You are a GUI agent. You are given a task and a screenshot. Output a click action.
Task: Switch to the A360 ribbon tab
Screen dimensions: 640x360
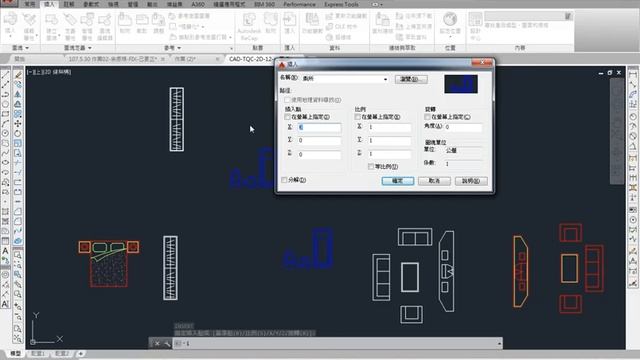coord(198,4)
